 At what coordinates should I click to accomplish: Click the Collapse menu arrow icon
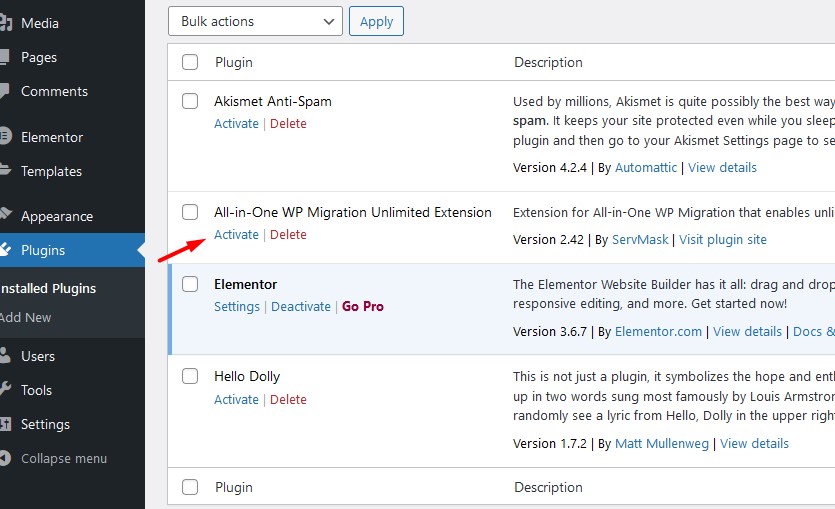(5, 458)
